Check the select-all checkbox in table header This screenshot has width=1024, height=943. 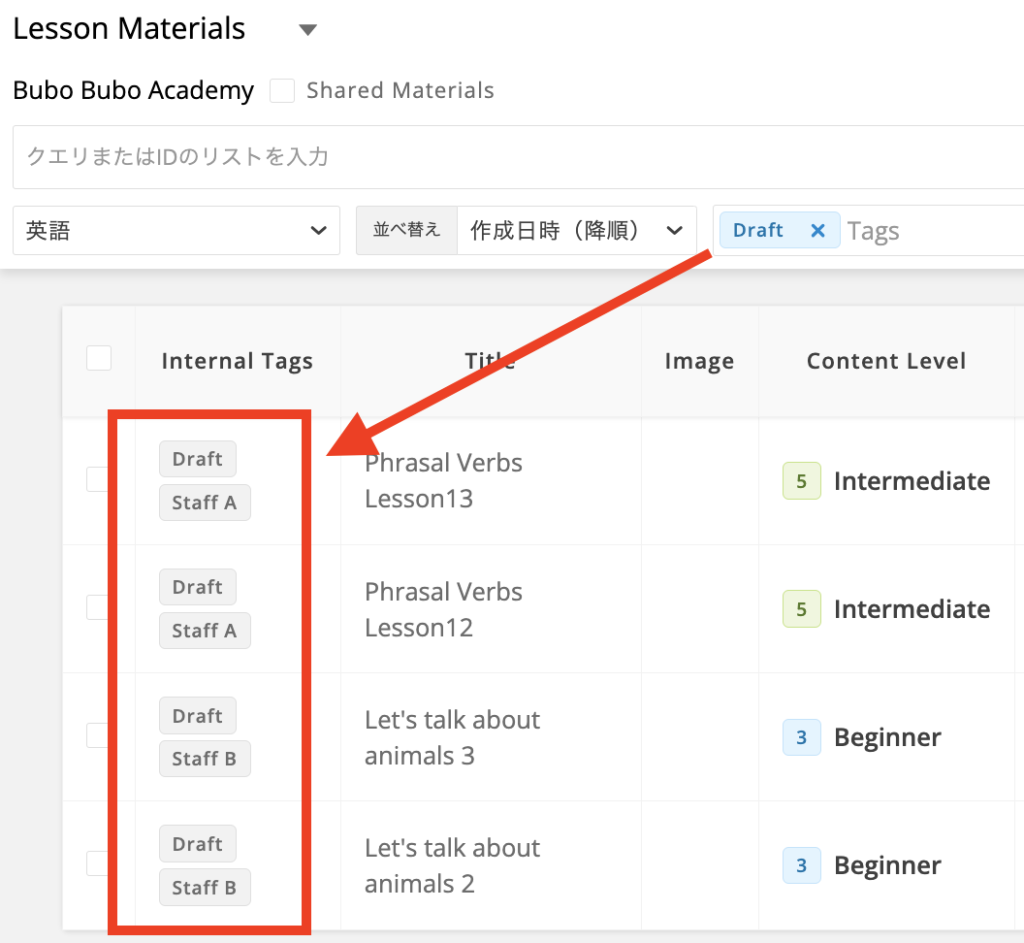99,359
